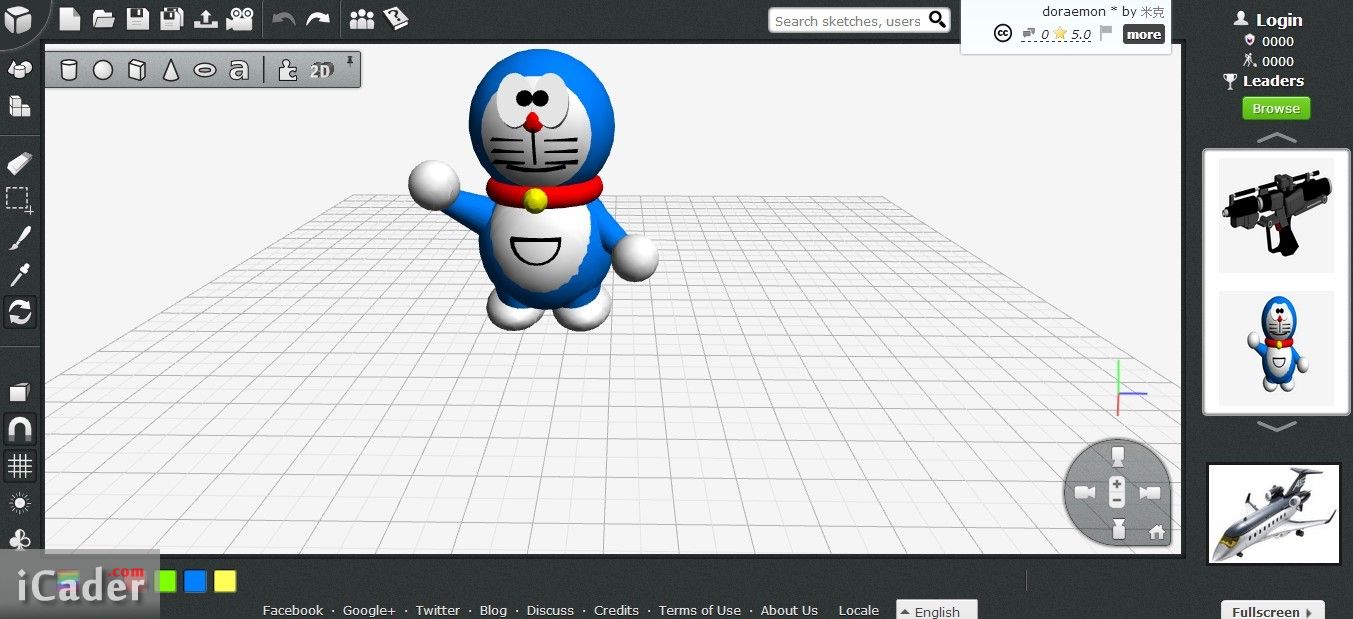Flag the doraemon sketch

1106,33
